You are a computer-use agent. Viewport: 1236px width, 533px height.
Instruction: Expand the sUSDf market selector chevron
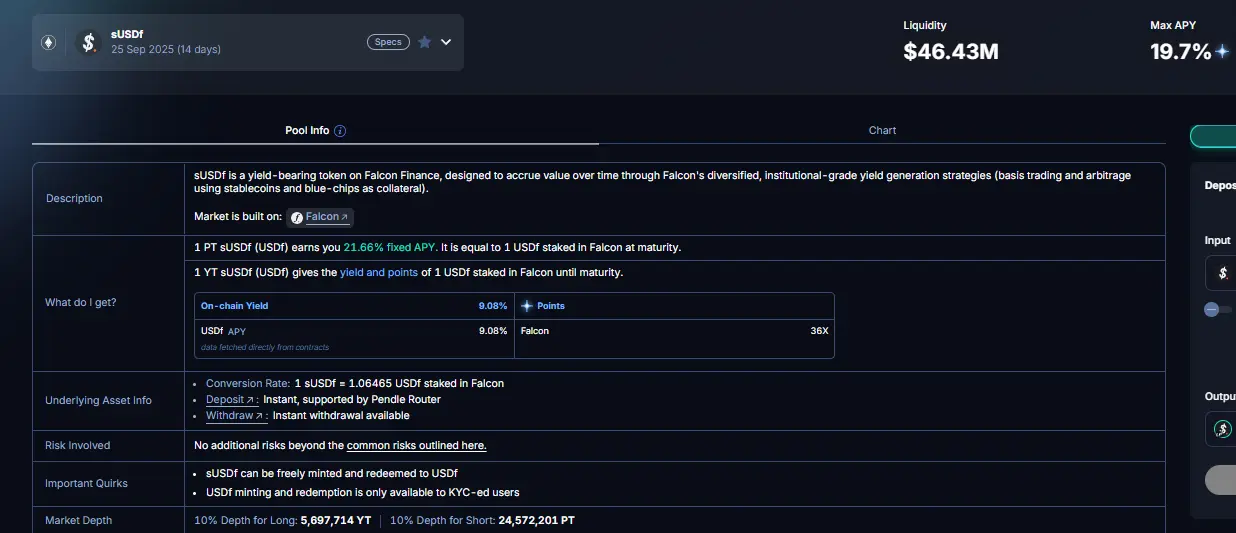tap(446, 42)
